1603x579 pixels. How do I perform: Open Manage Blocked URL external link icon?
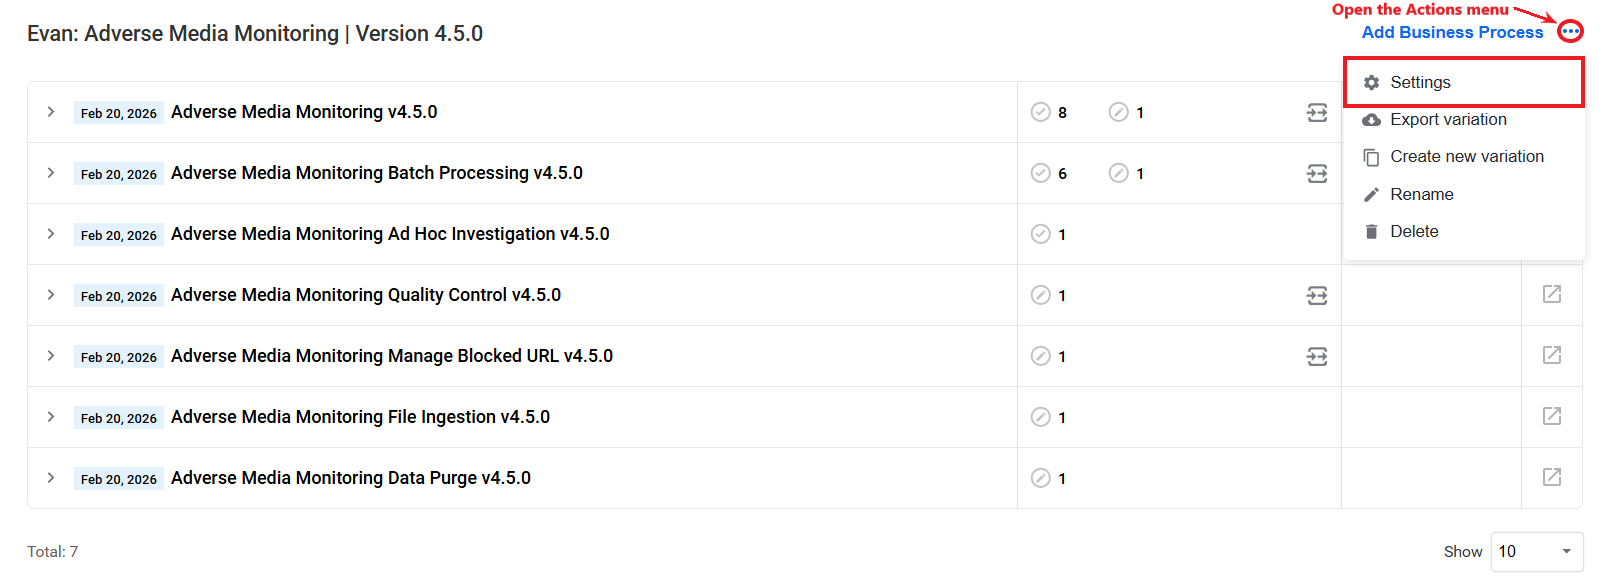click(1552, 355)
